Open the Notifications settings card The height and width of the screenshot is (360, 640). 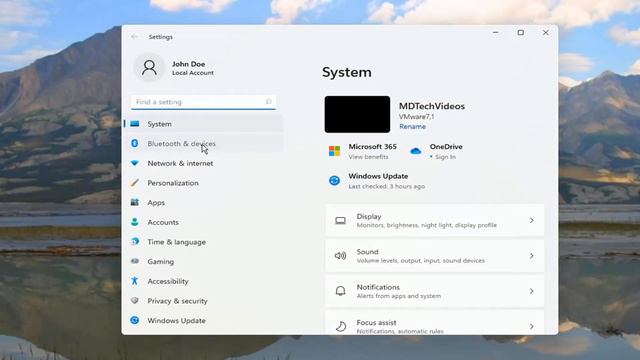point(434,291)
